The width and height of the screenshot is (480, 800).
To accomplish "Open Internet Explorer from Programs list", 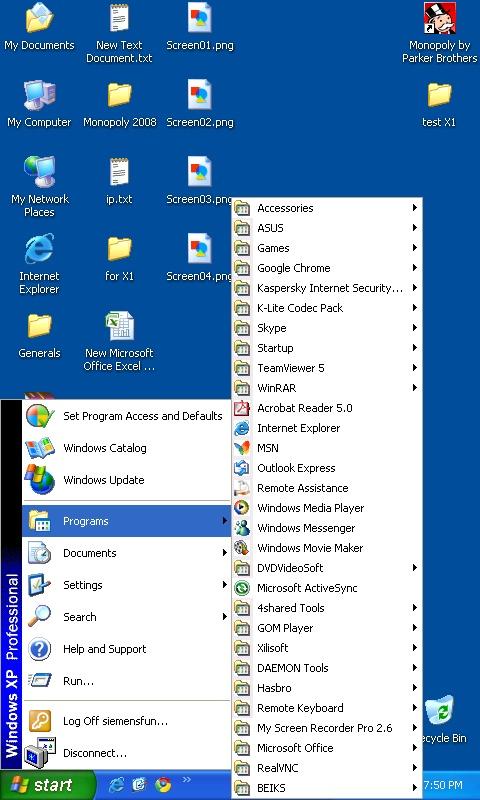I will [327, 428].
